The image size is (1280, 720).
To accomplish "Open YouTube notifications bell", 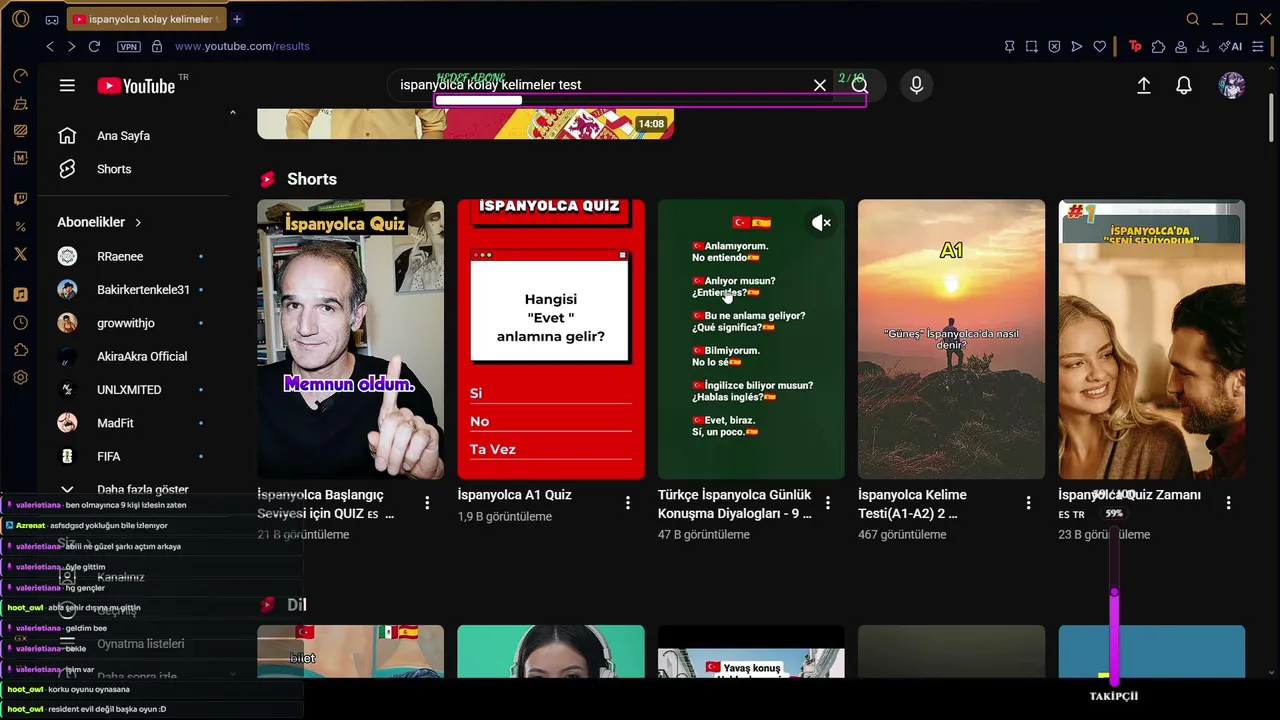I will point(1184,86).
